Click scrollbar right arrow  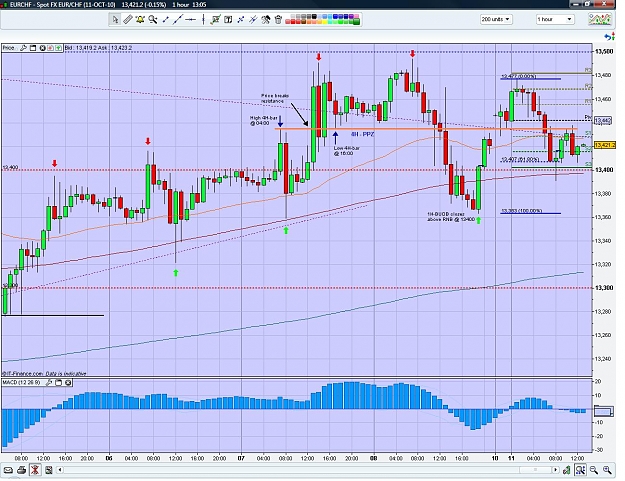click(555, 470)
